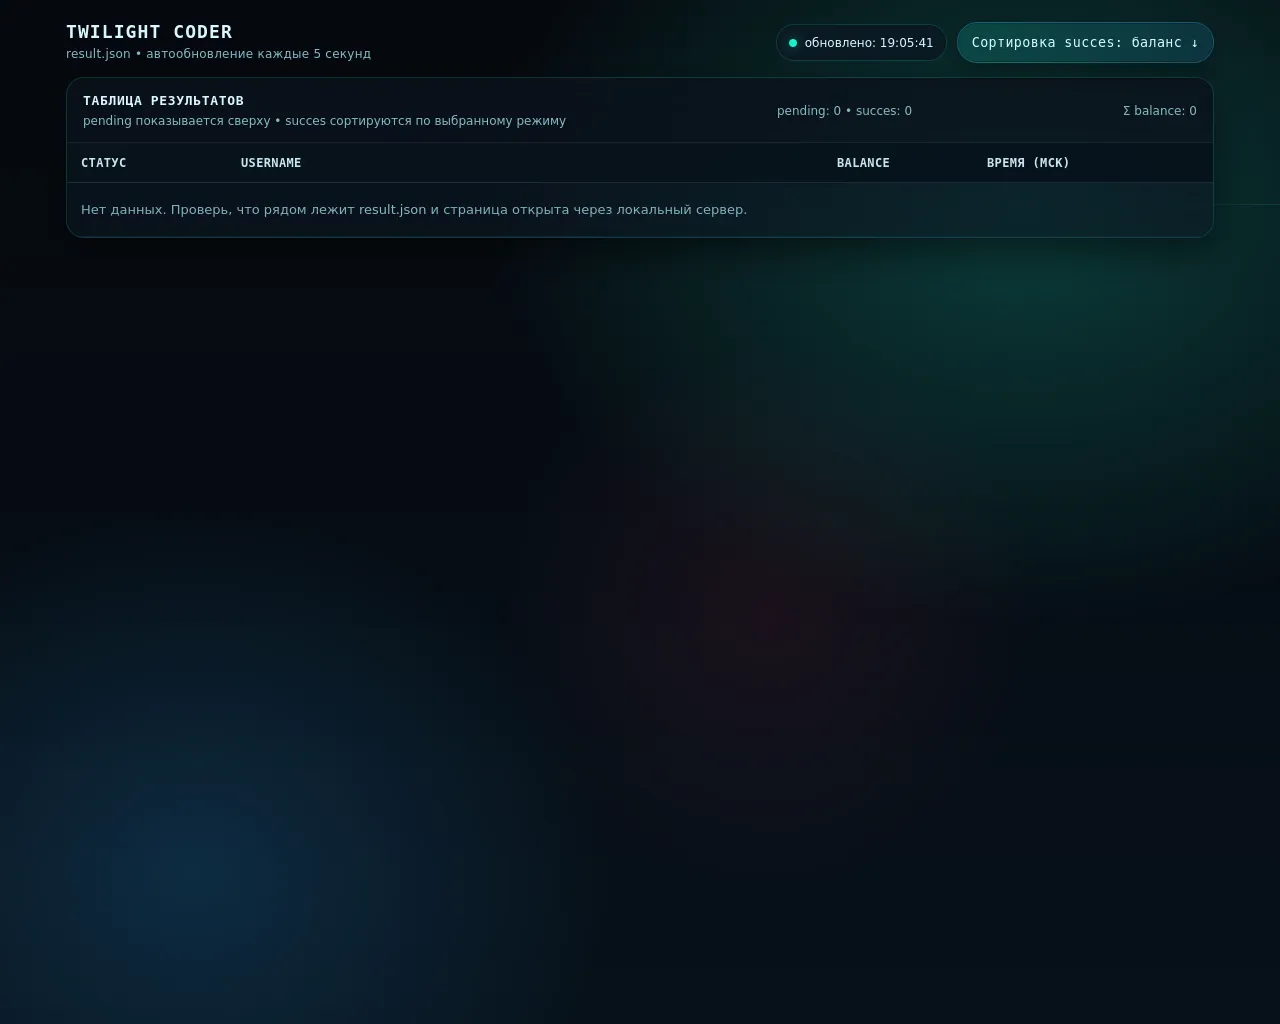This screenshot has height=1024, width=1280.
Task: Click the ТАБЛИЦА РЕЗУЛЬТАТОВ heading
Action: point(163,101)
